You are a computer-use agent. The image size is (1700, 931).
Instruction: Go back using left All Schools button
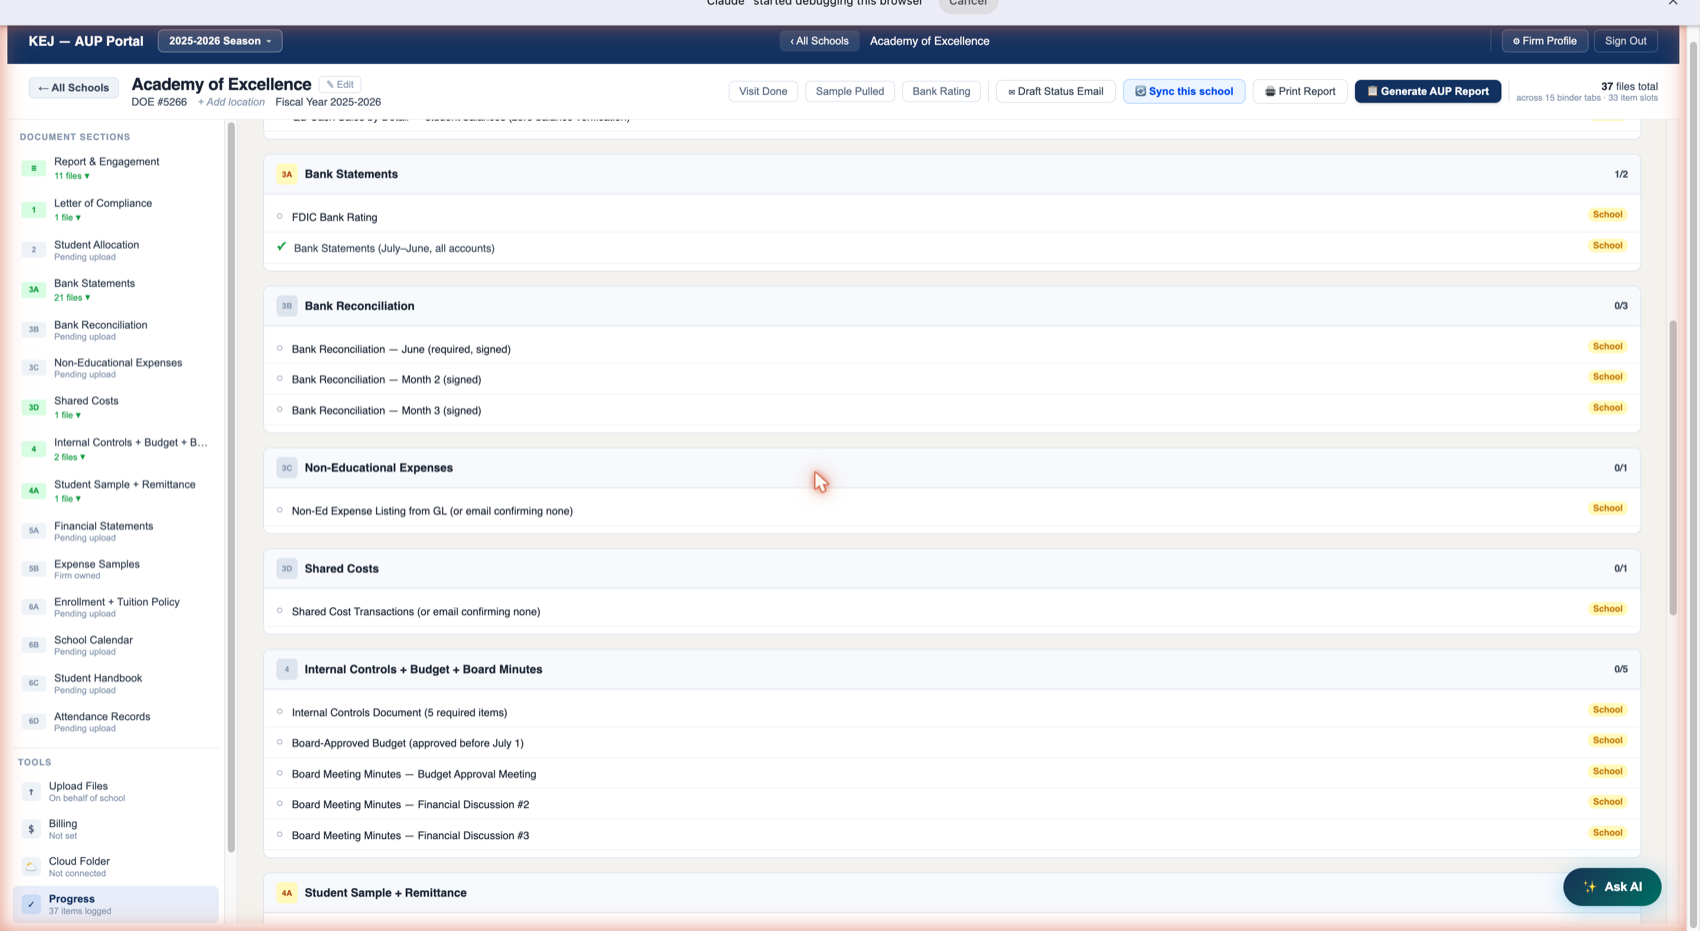[x=73, y=88]
